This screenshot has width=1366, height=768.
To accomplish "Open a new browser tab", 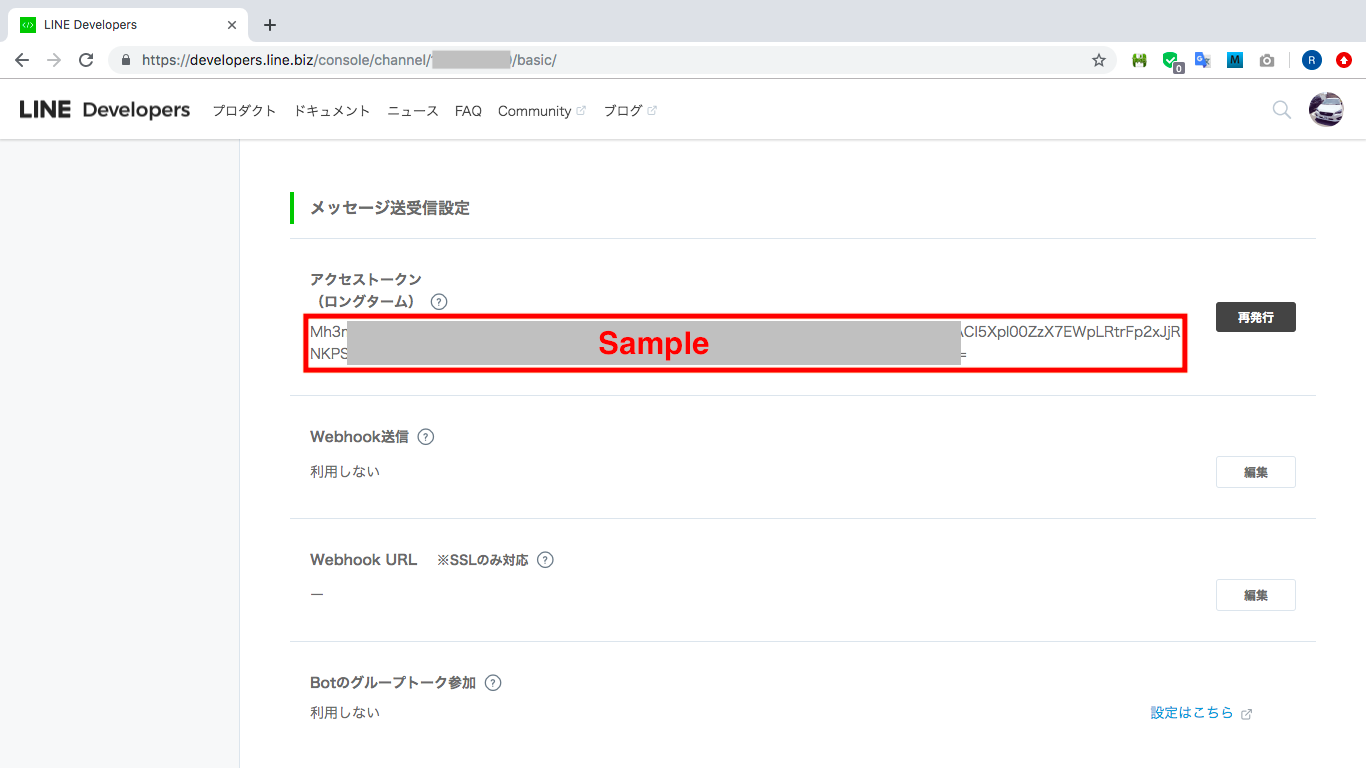I will (x=269, y=25).
